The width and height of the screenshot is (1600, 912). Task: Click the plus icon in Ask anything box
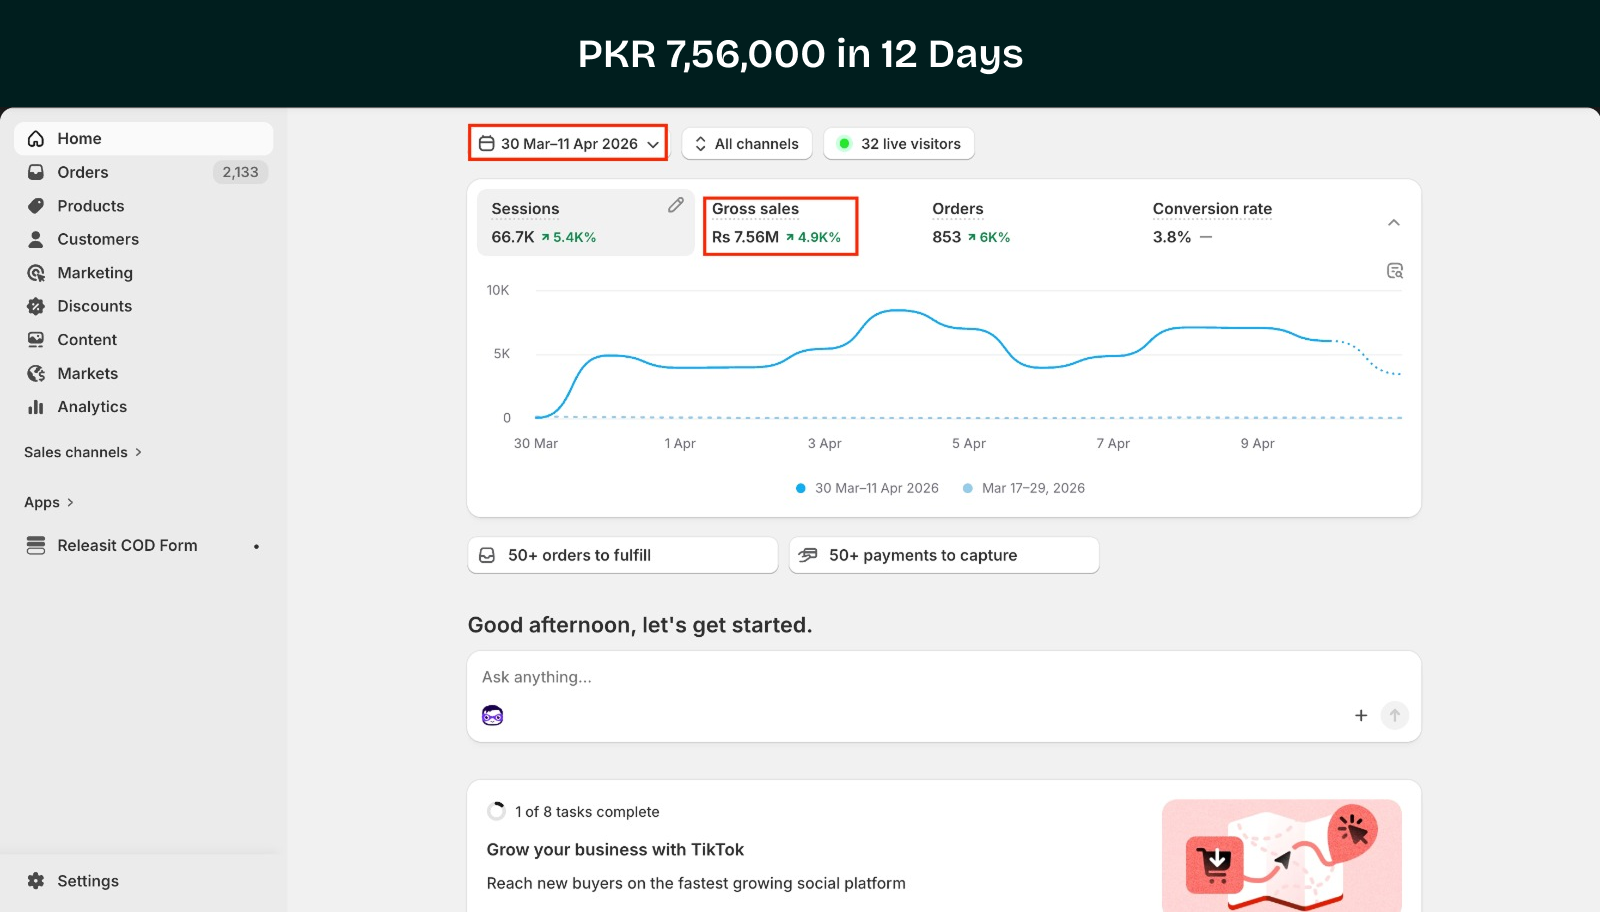(x=1360, y=715)
